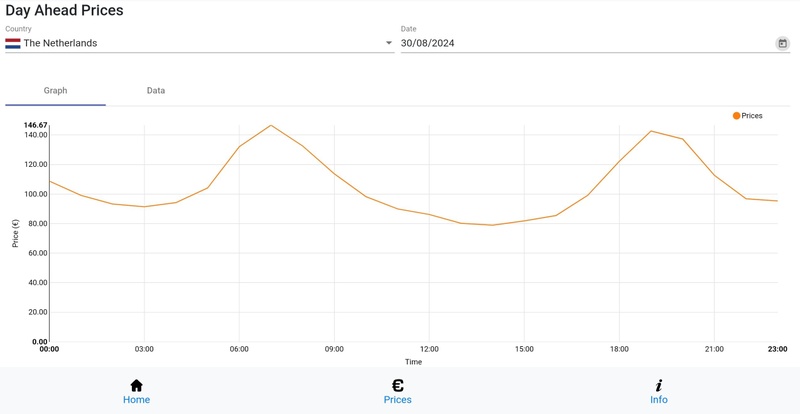Click the morning price peak on the line
800x414 pixels.
[270, 126]
